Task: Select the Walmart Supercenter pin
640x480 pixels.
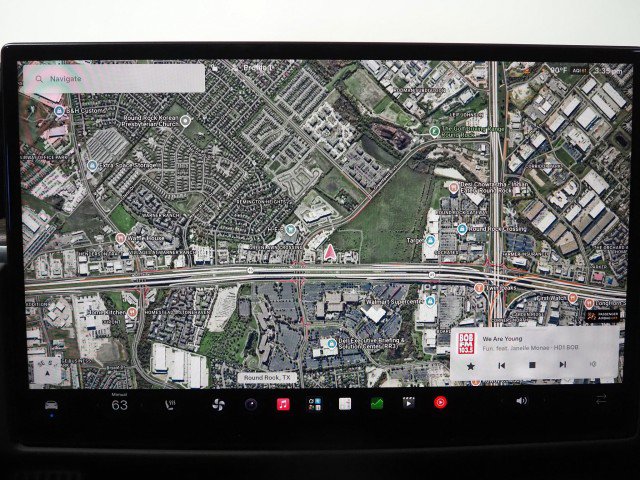Action: click(429, 301)
